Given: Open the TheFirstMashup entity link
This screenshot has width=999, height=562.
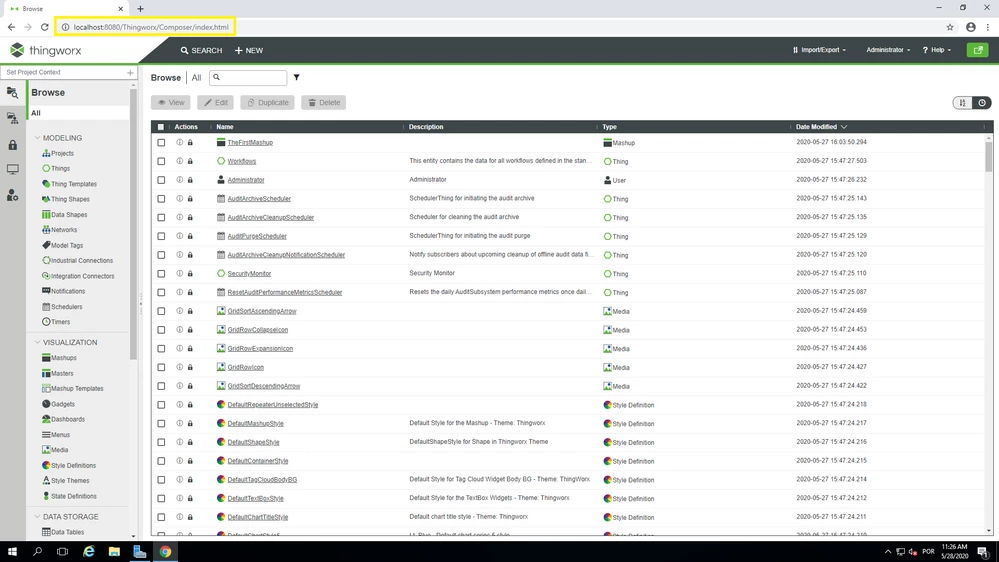Looking at the screenshot, I should [250, 143].
